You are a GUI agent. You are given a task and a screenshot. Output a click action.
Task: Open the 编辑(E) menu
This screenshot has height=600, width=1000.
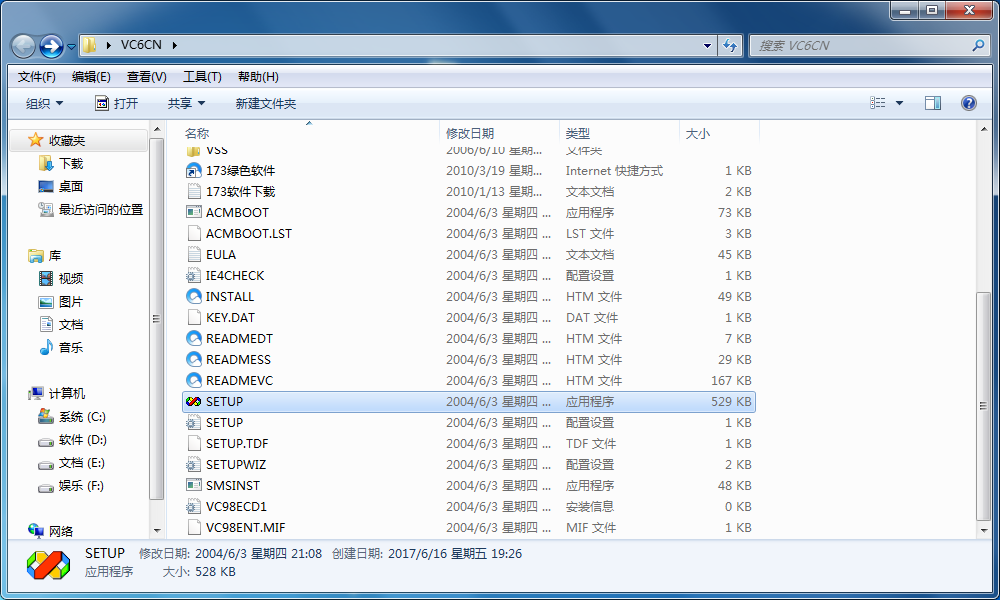[x=91, y=77]
